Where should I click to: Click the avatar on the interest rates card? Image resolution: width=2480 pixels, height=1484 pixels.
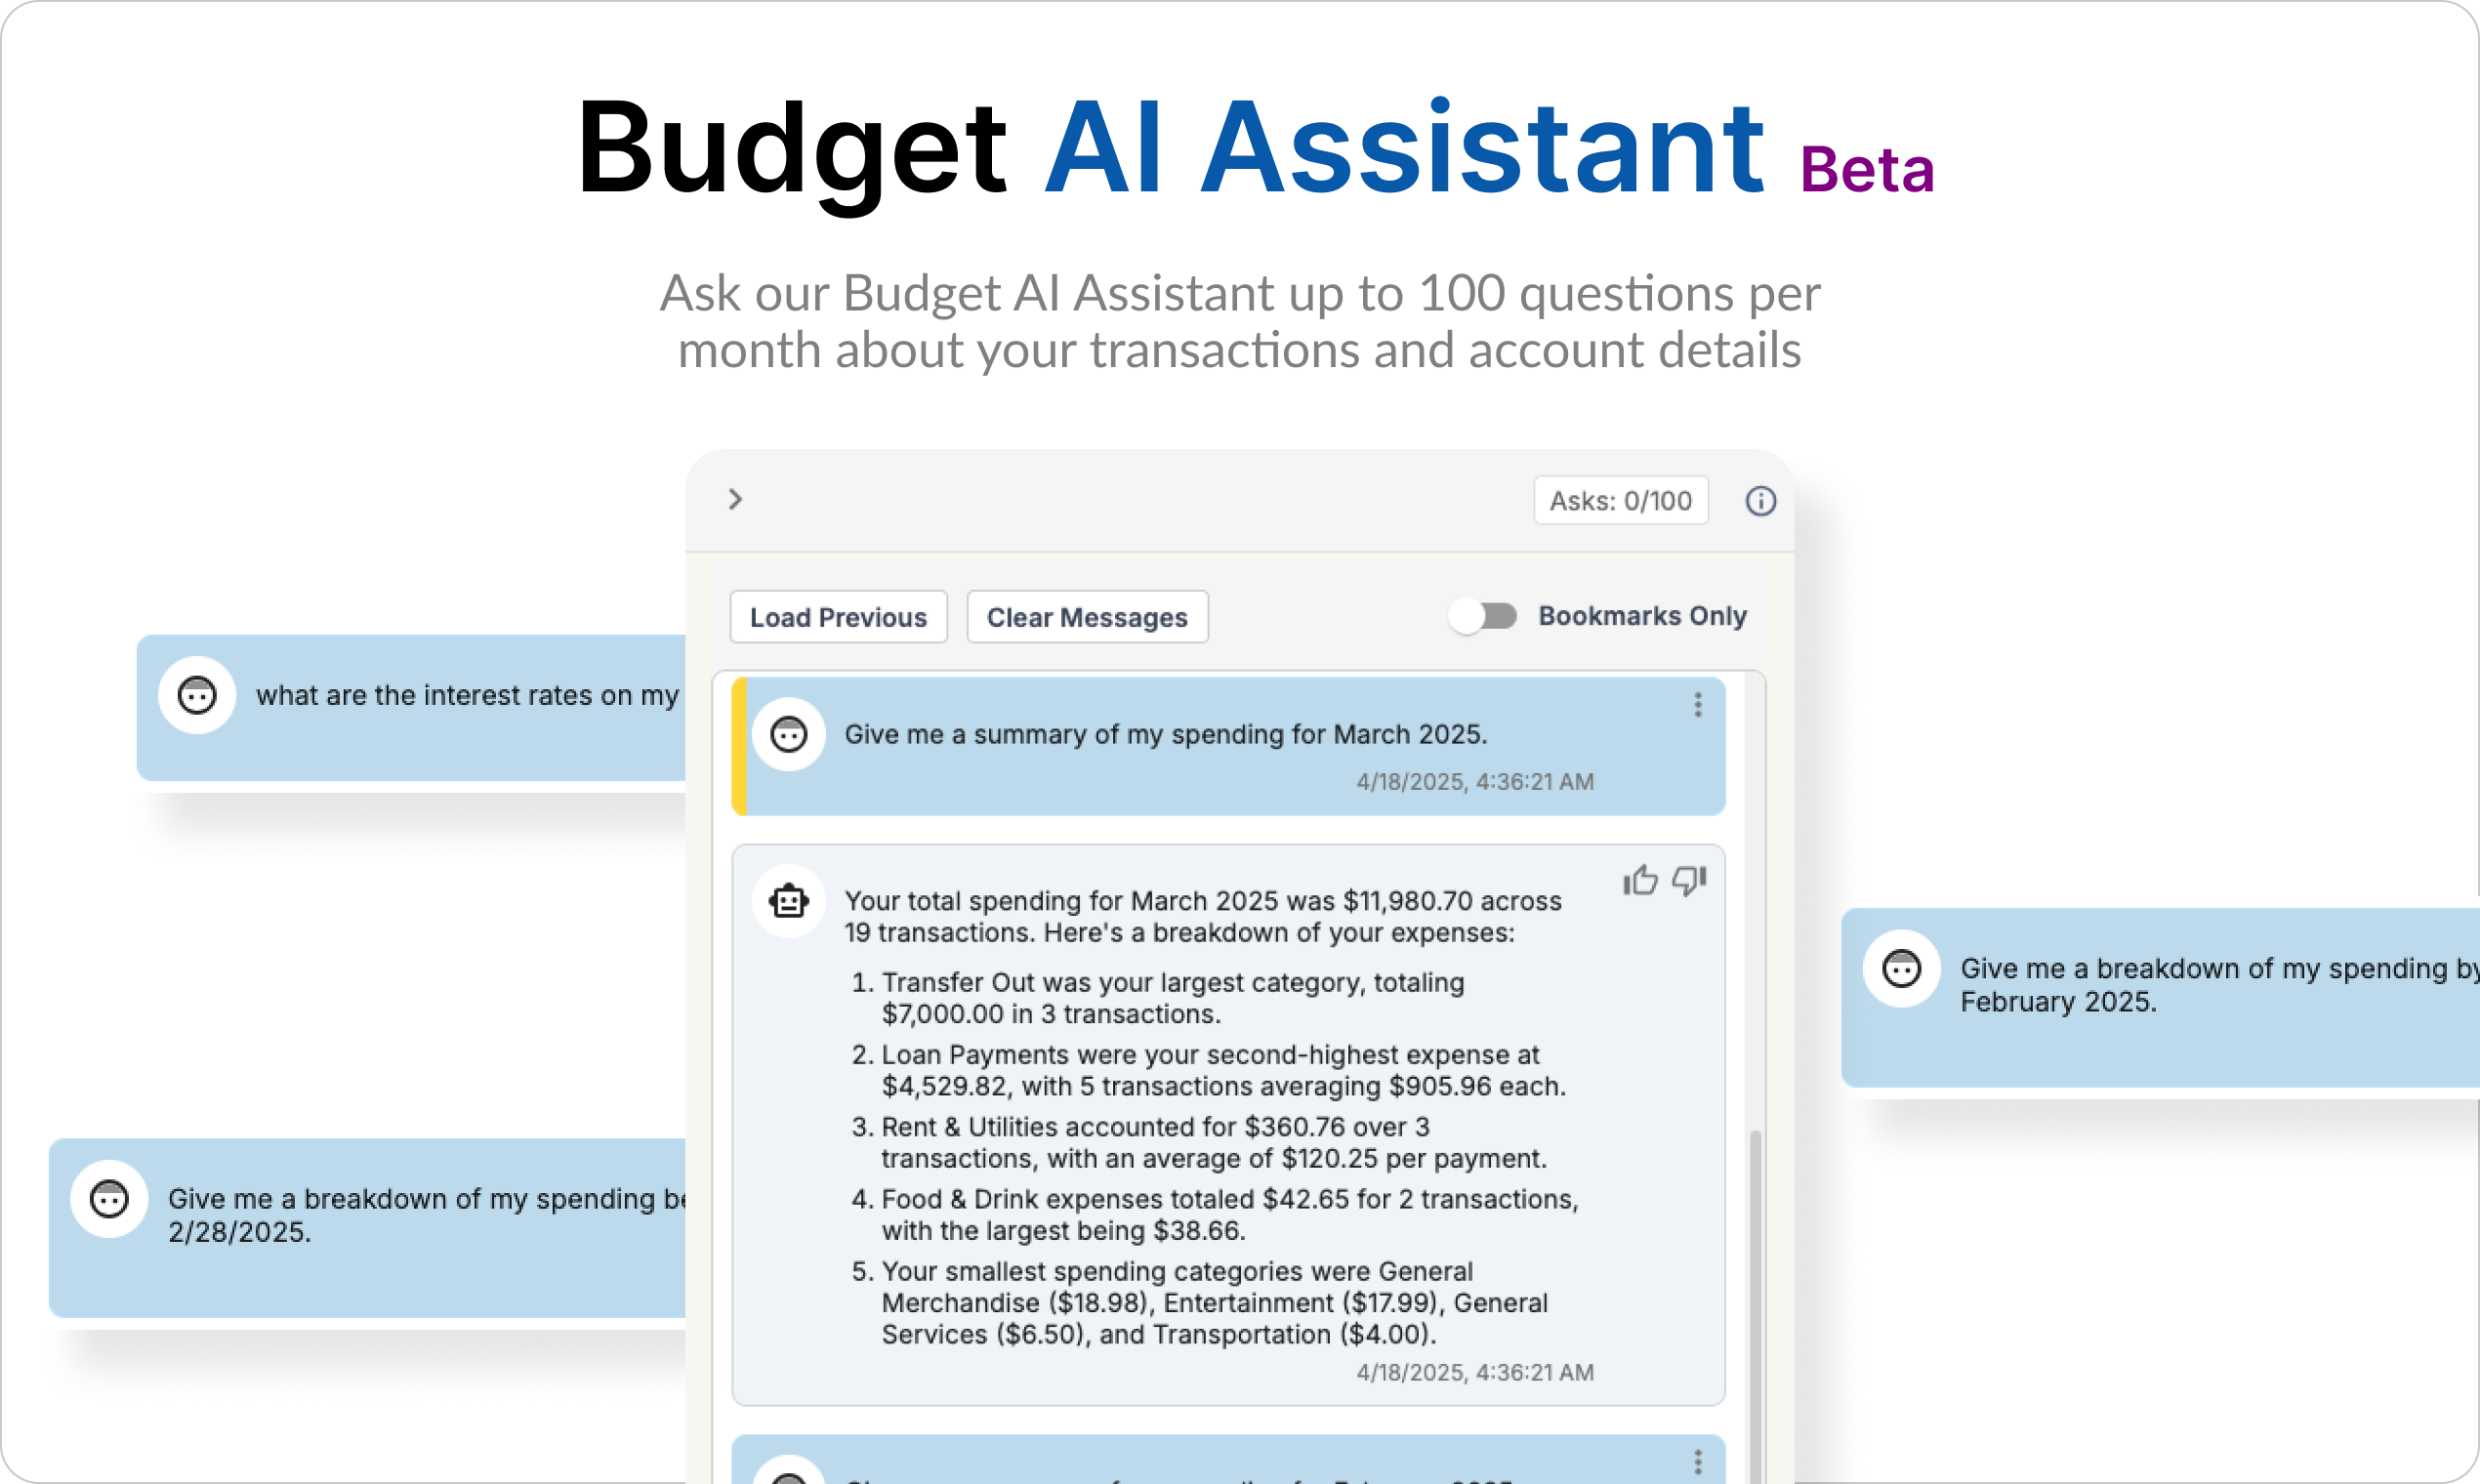[197, 695]
